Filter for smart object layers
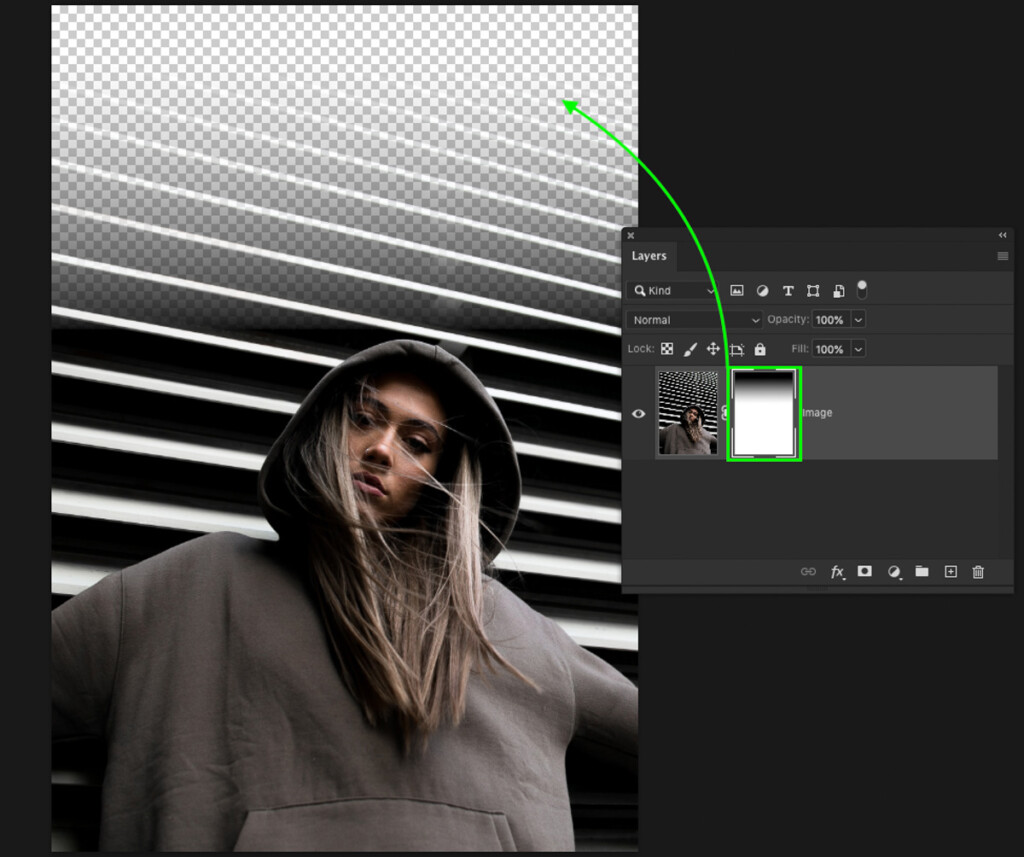The height and width of the screenshot is (857, 1024). click(838, 291)
